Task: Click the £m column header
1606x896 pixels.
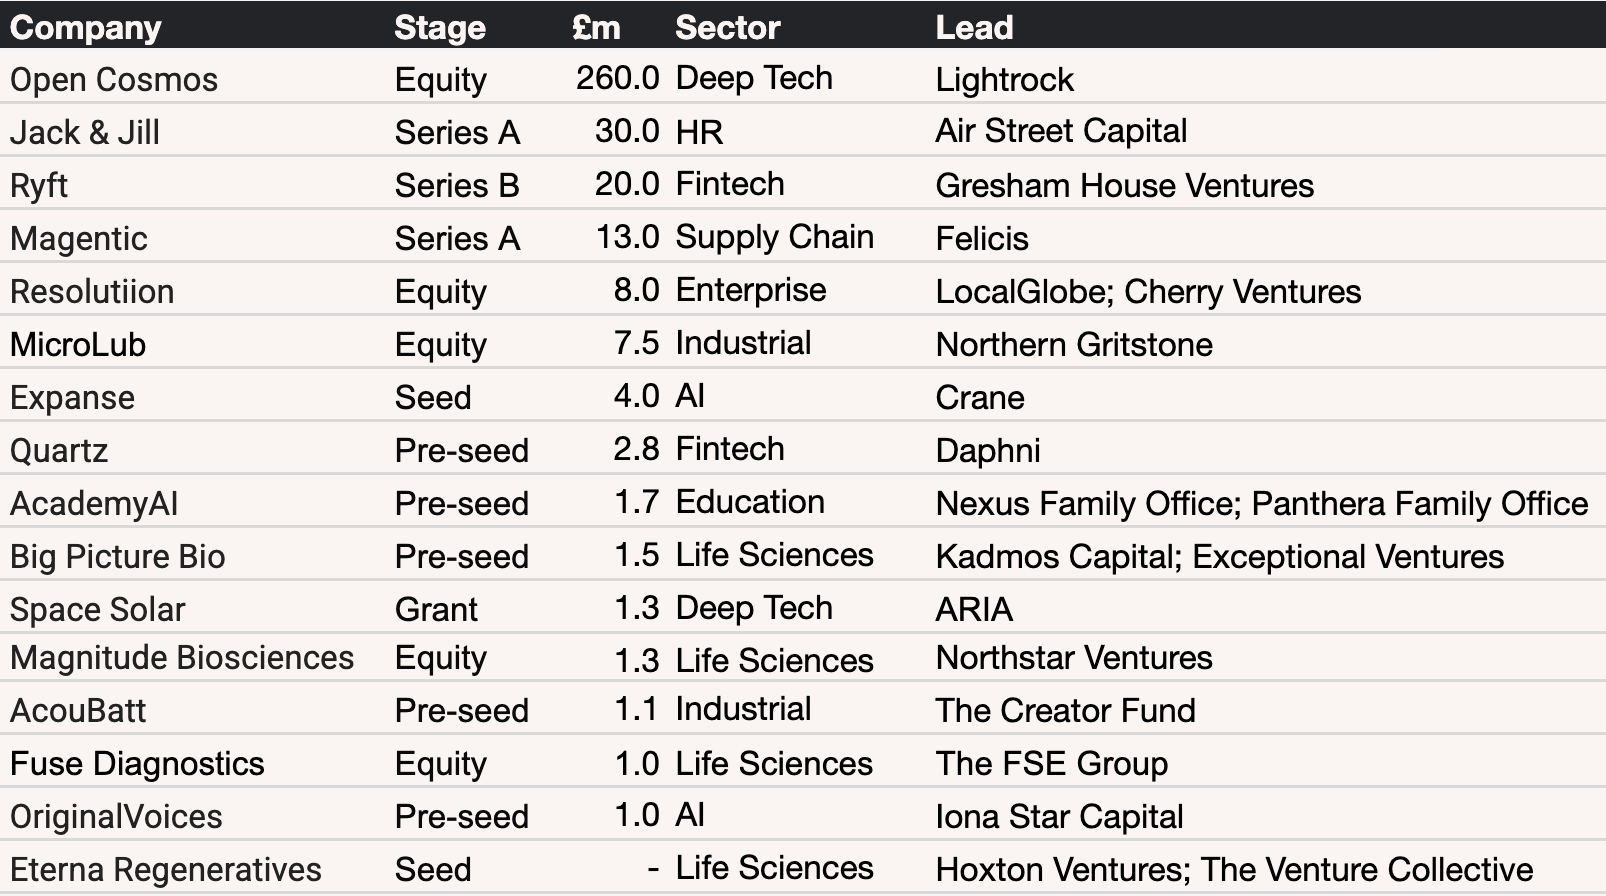Action: 597,28
